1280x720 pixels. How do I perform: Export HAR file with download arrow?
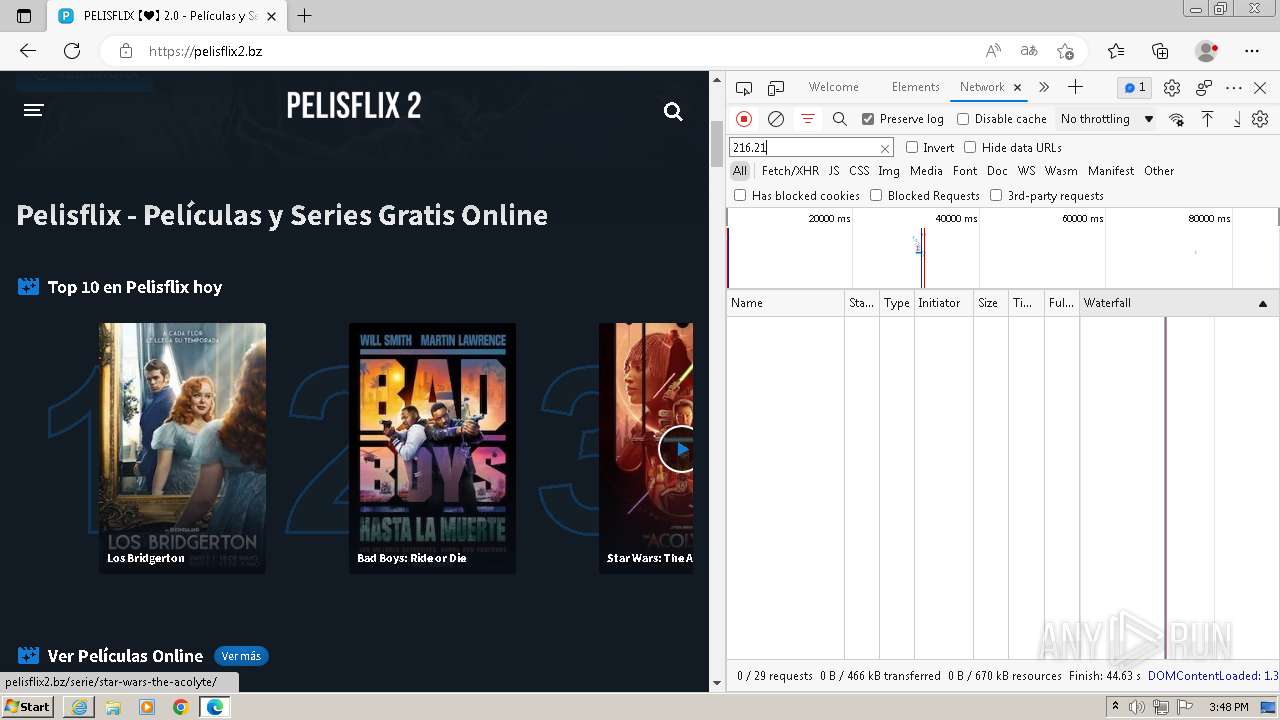[x=1236, y=119]
